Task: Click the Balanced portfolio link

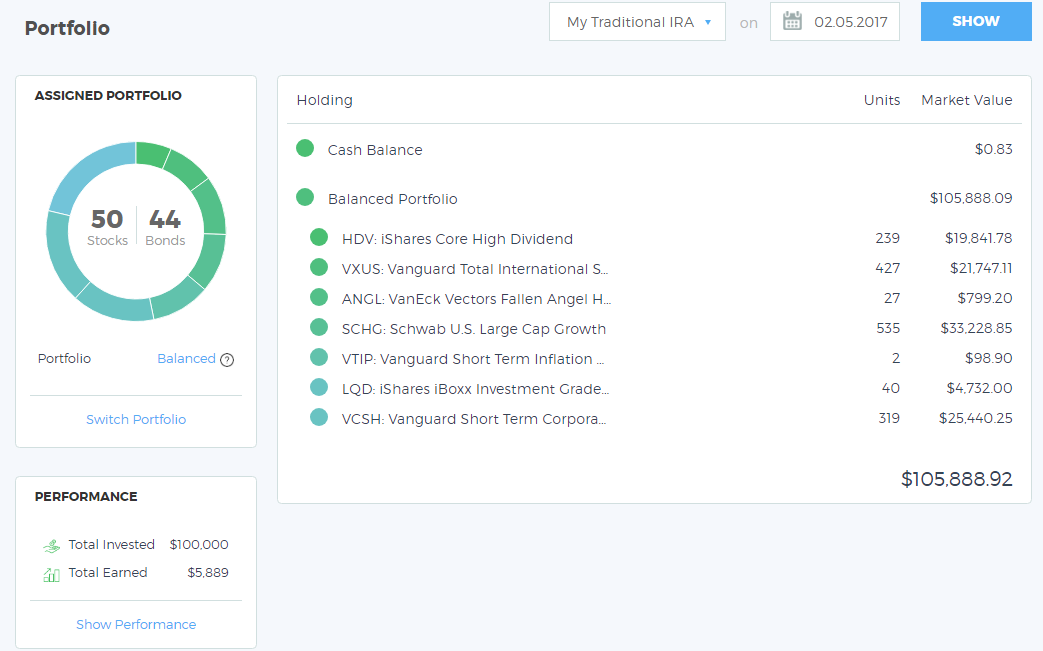Action: (x=186, y=359)
